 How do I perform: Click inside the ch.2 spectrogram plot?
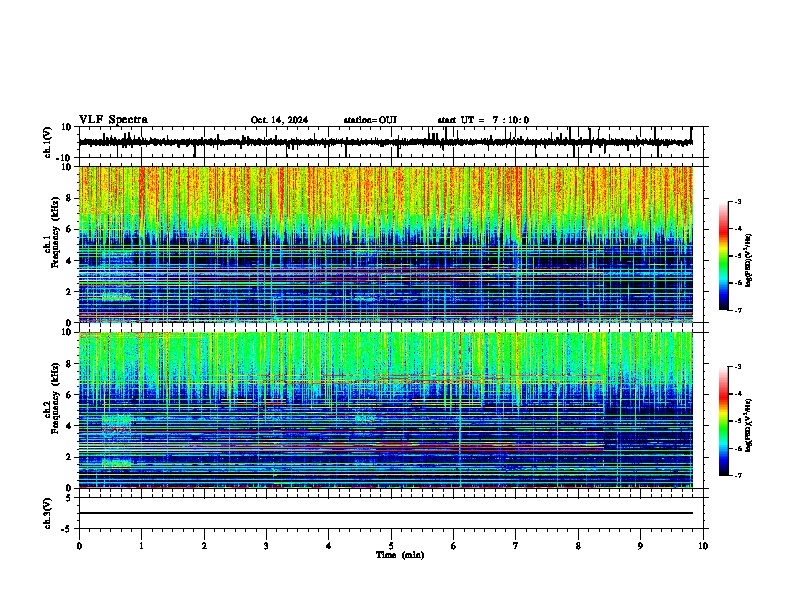[386, 410]
